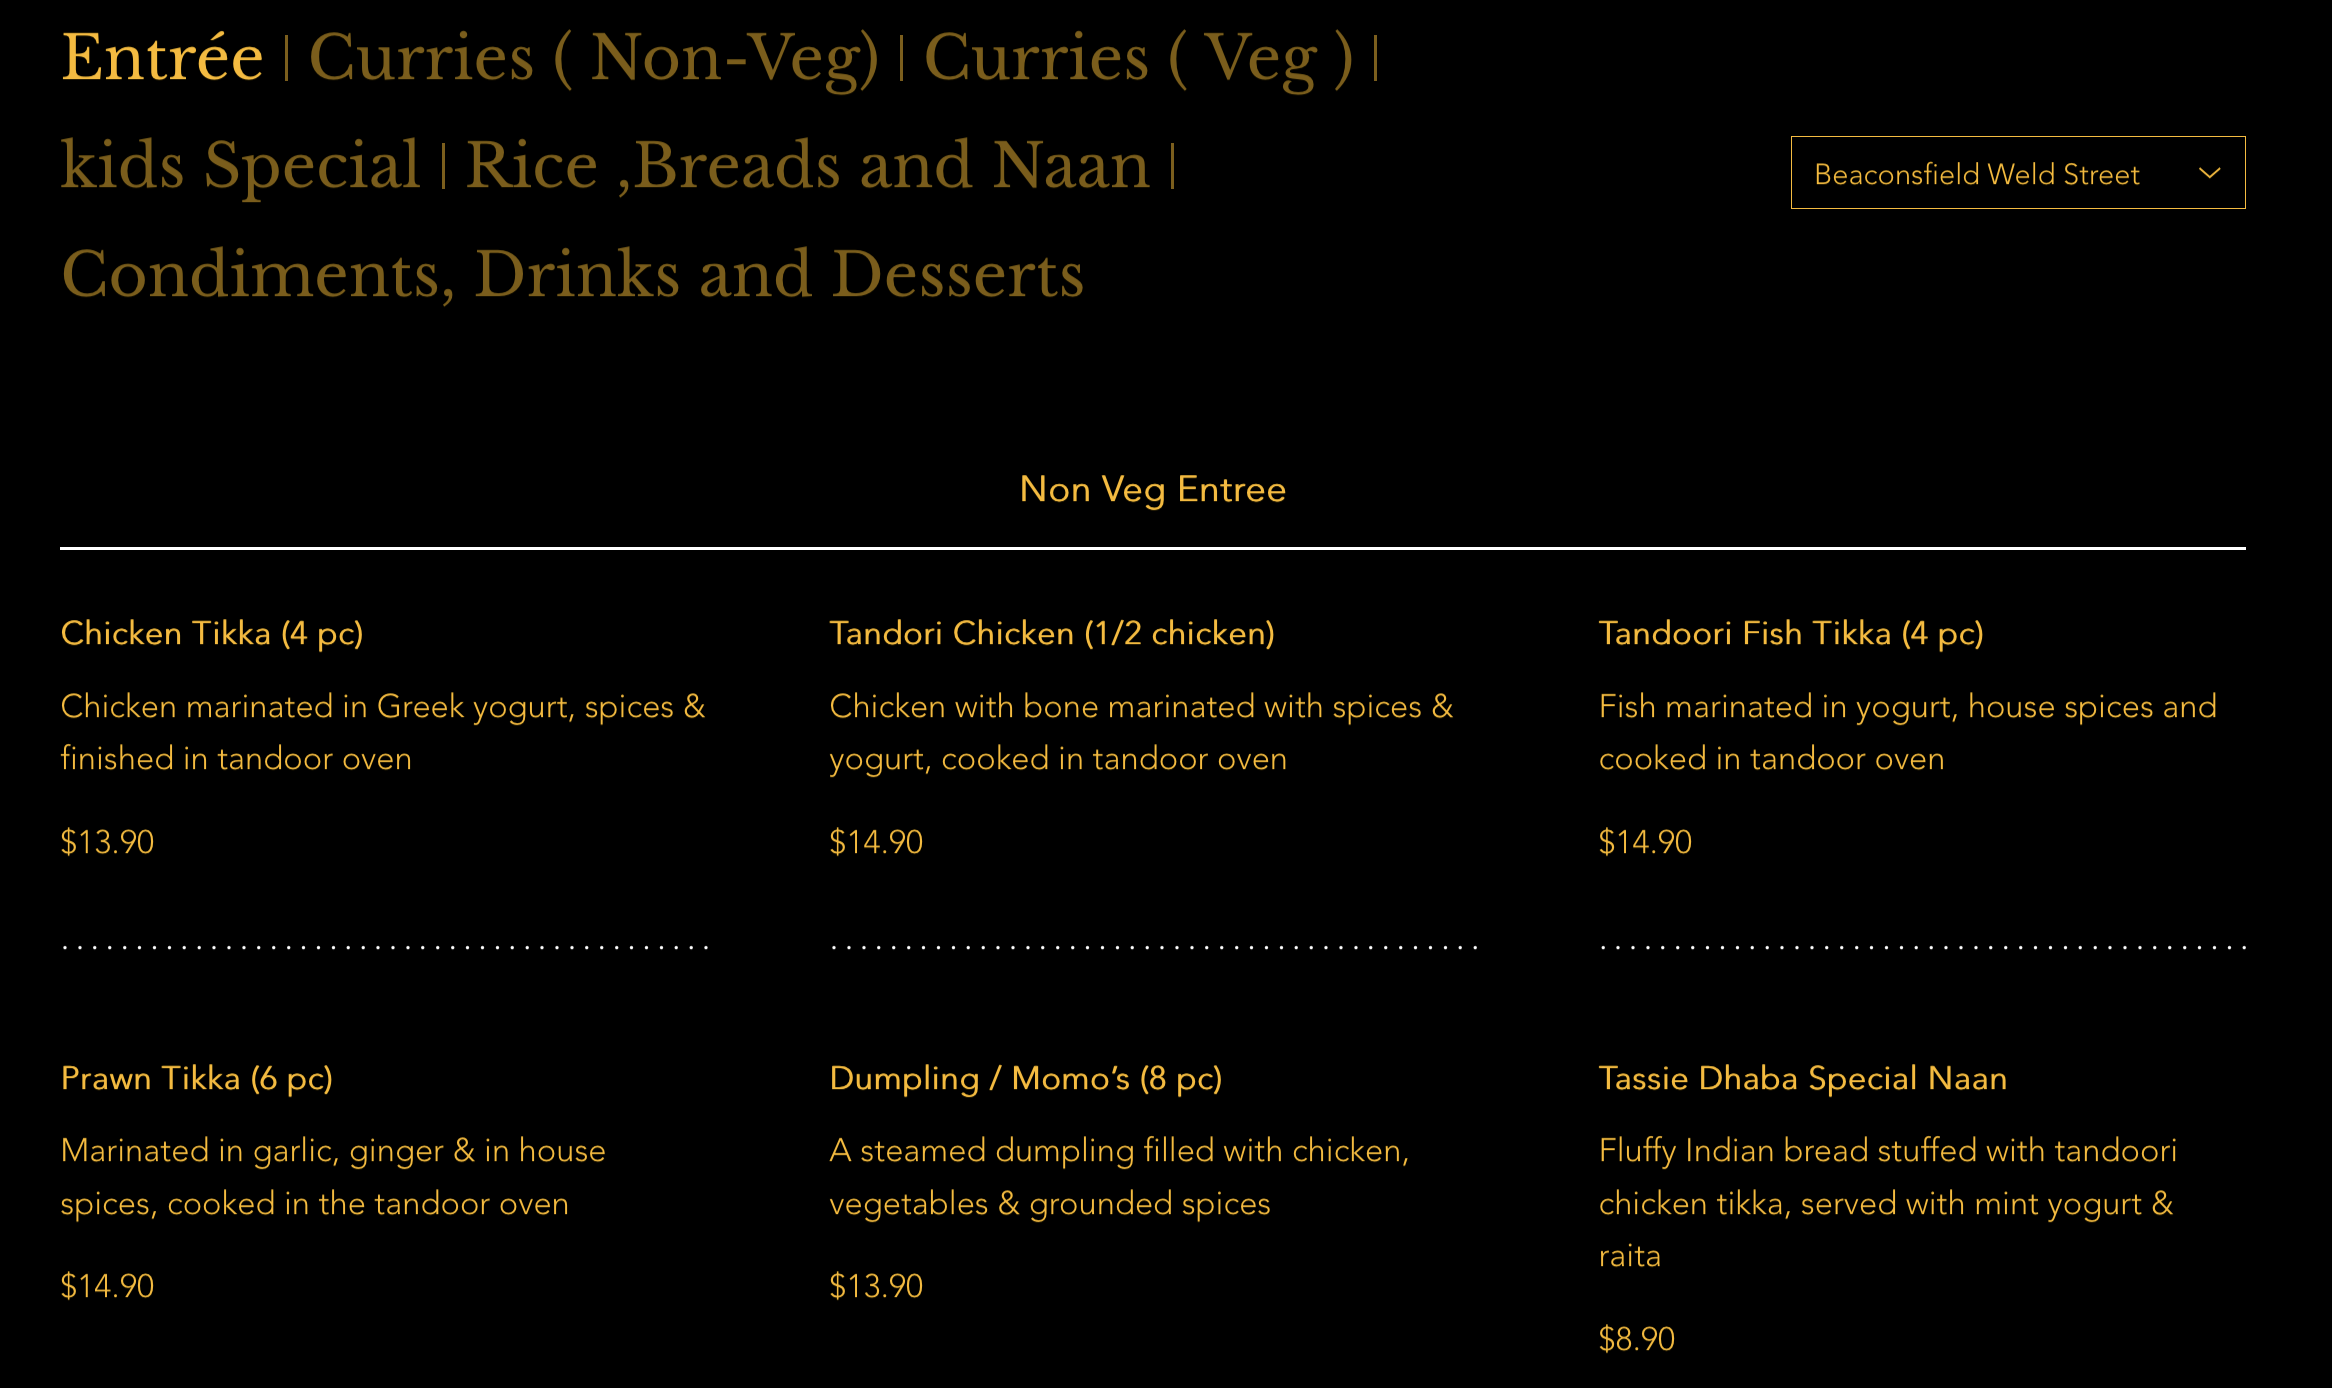Open the kids Special section
2332x1388 pixels.
pyautogui.click(x=240, y=165)
